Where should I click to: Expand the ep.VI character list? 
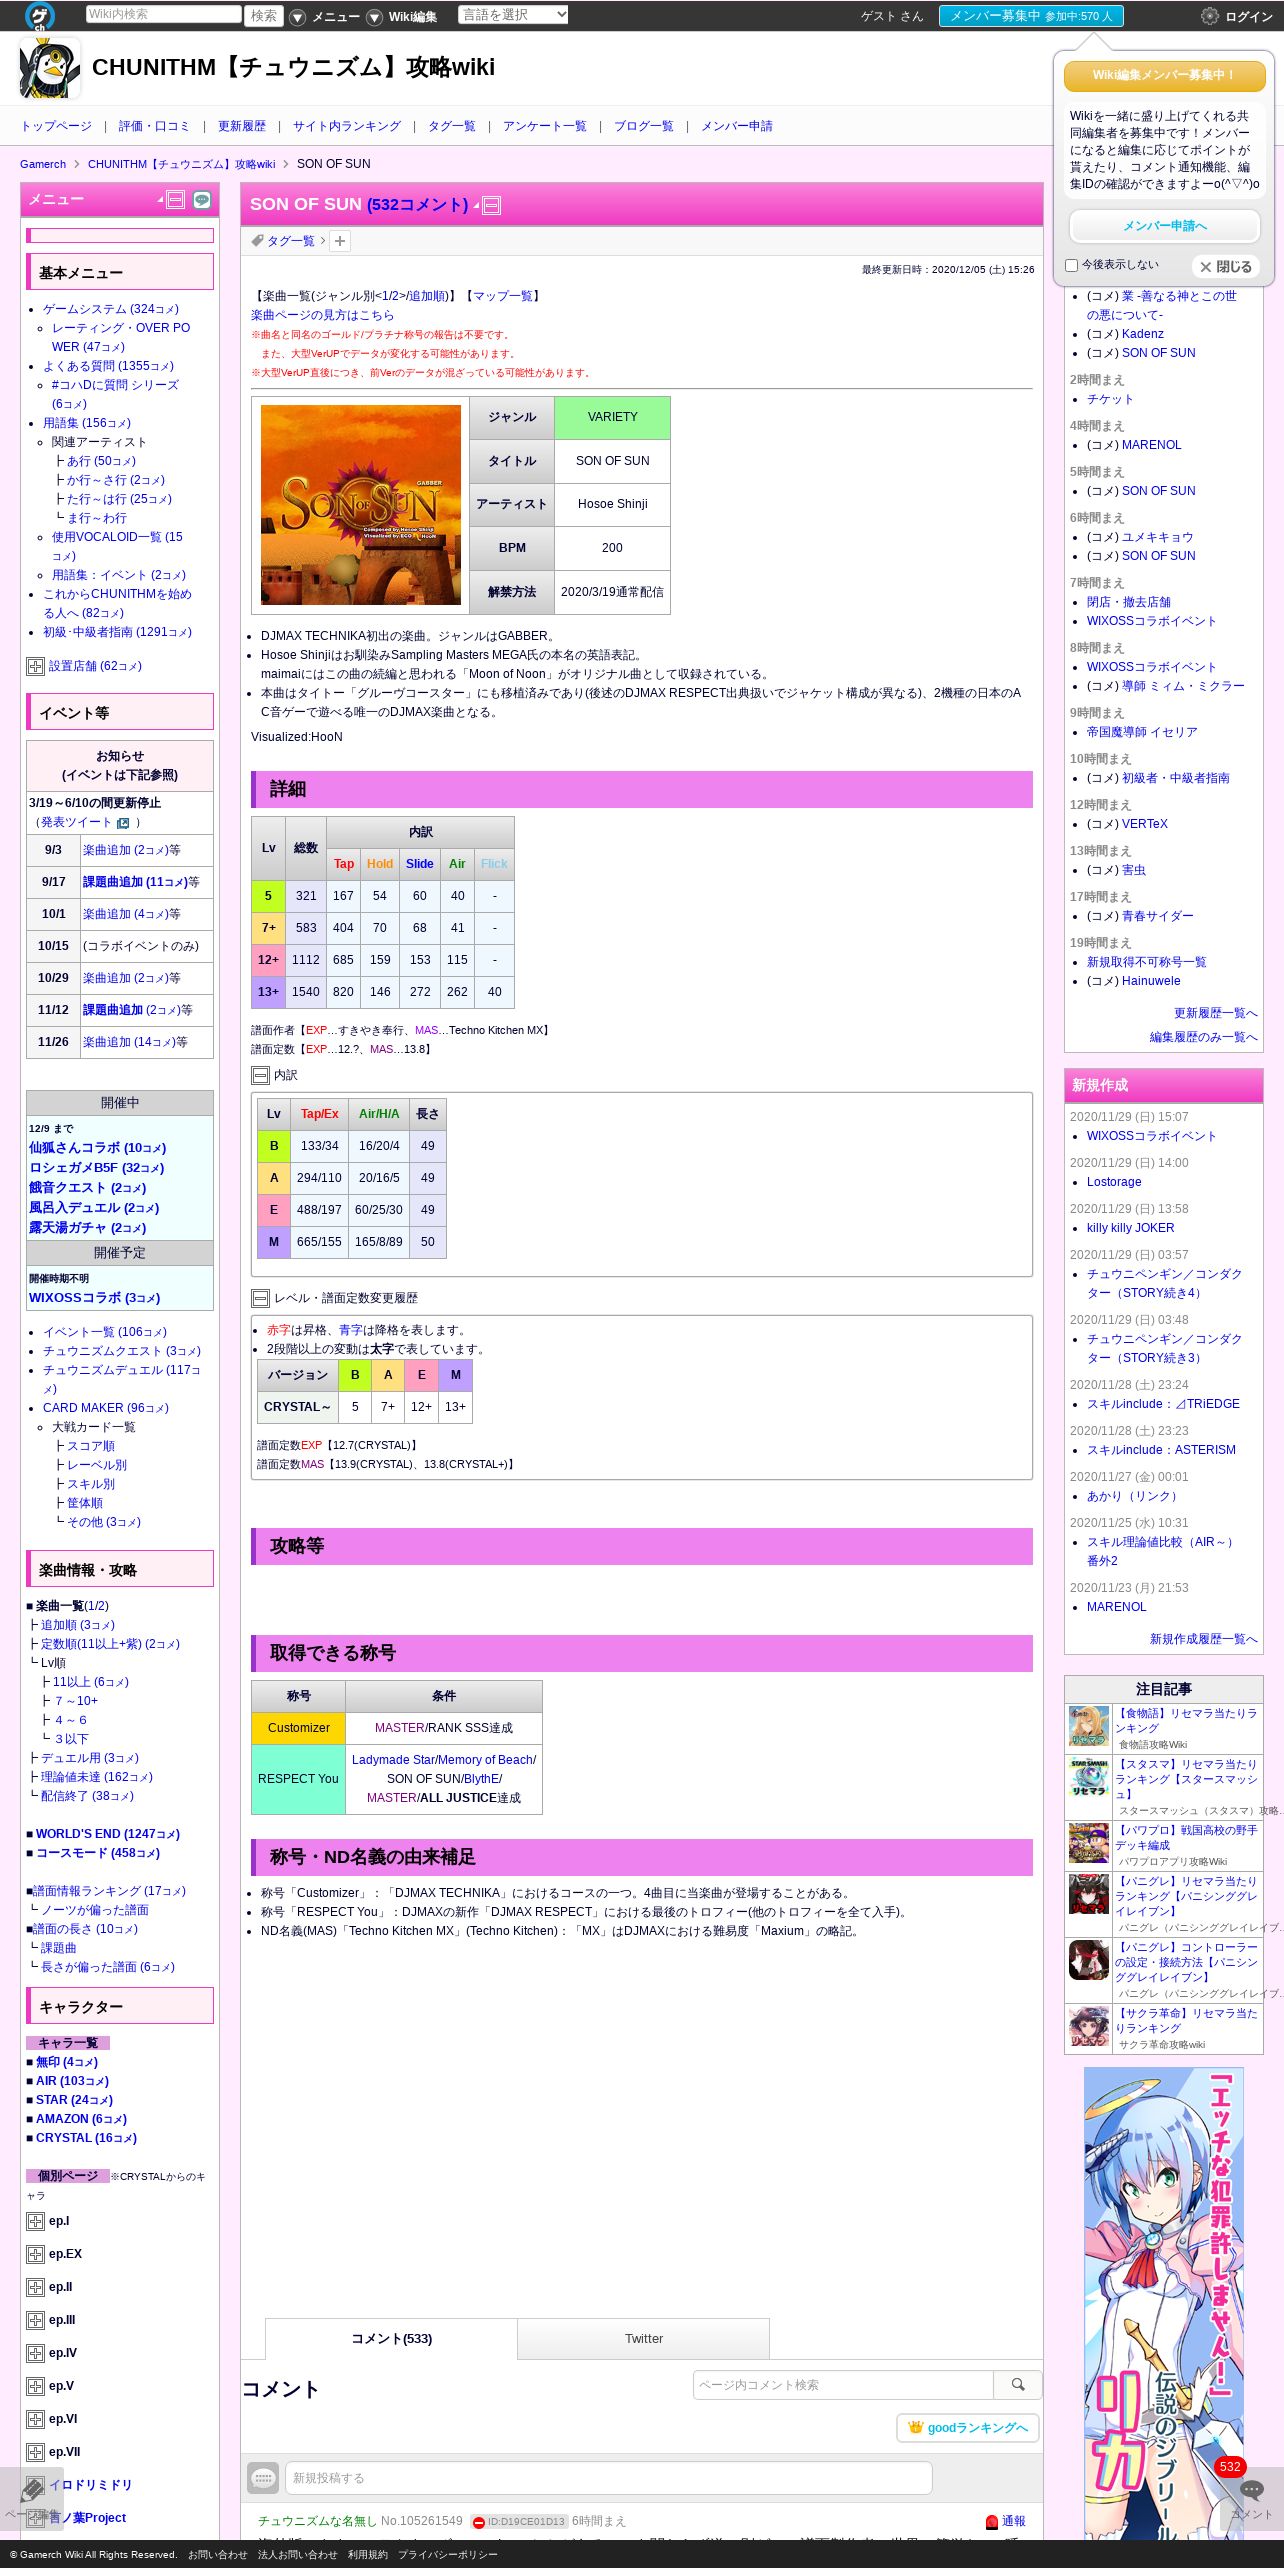(35, 2419)
